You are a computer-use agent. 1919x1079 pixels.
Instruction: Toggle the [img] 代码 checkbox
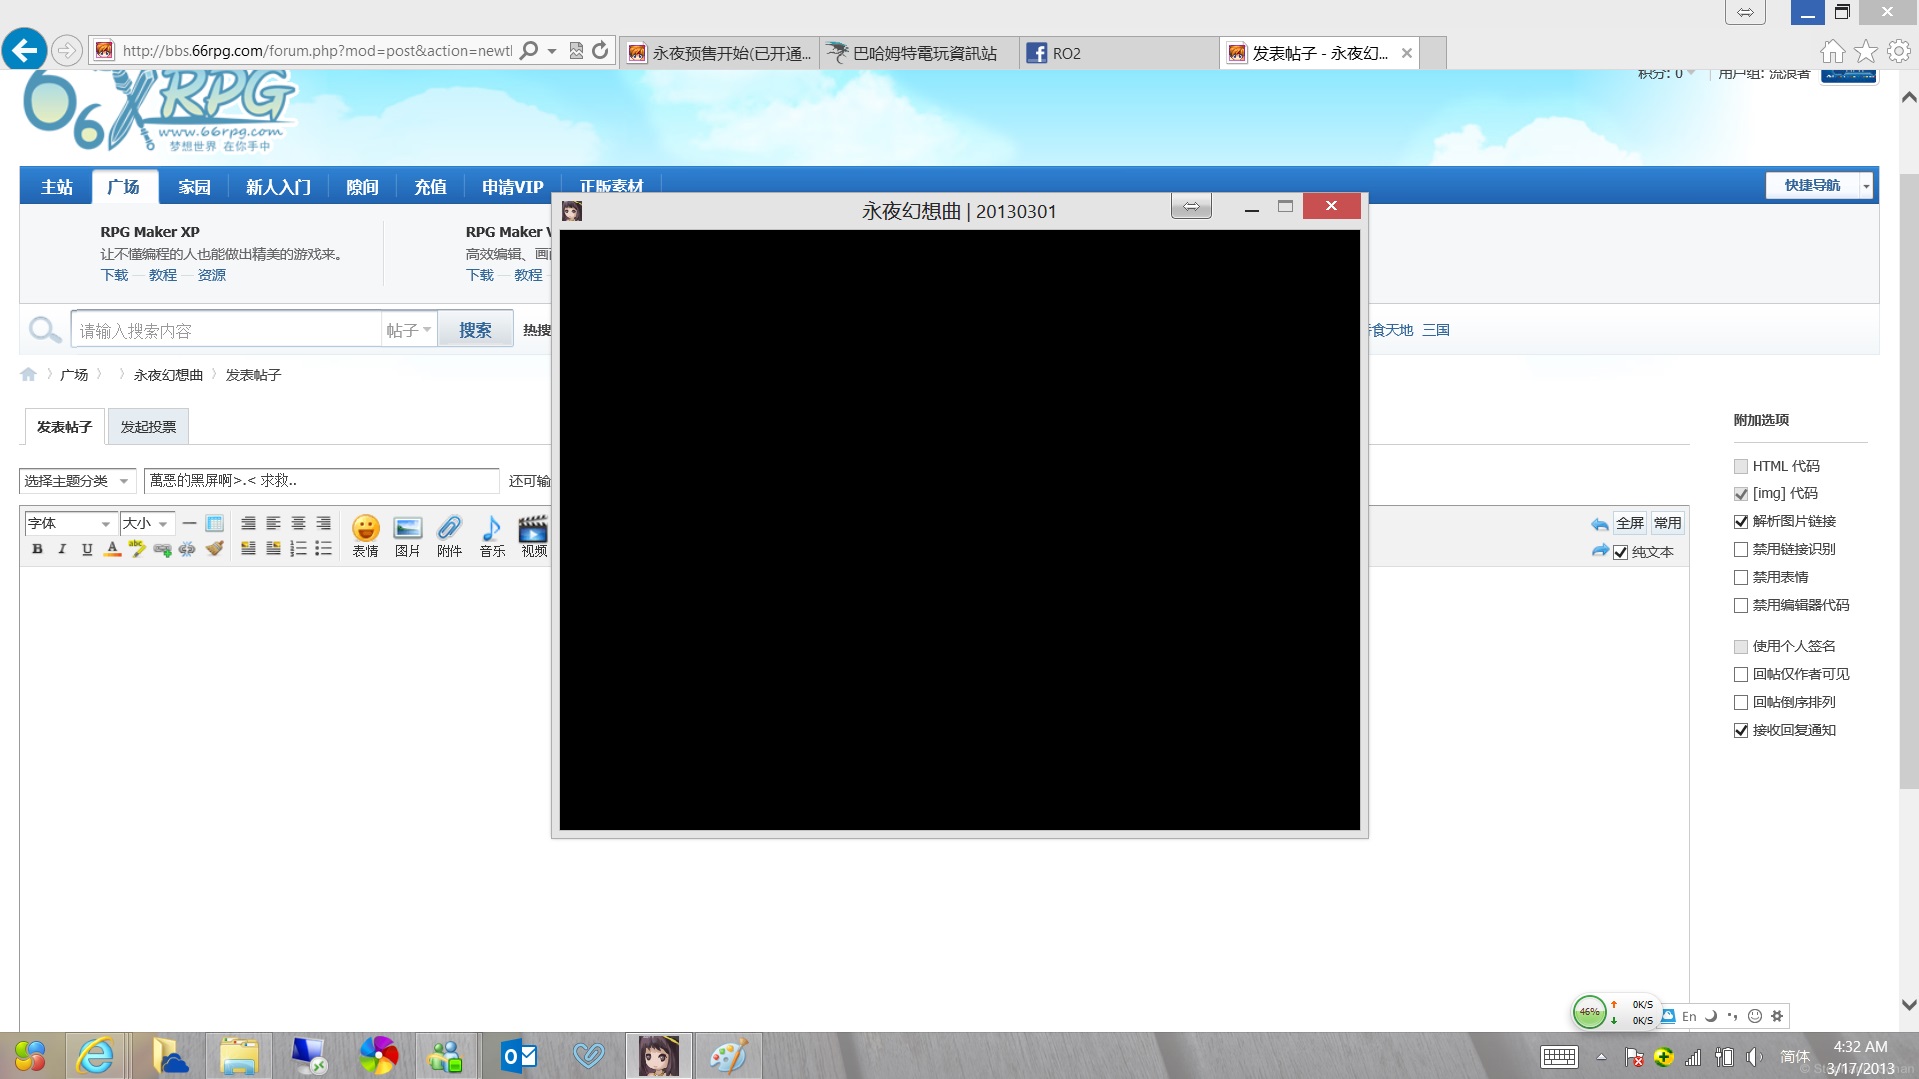pyautogui.click(x=1741, y=494)
